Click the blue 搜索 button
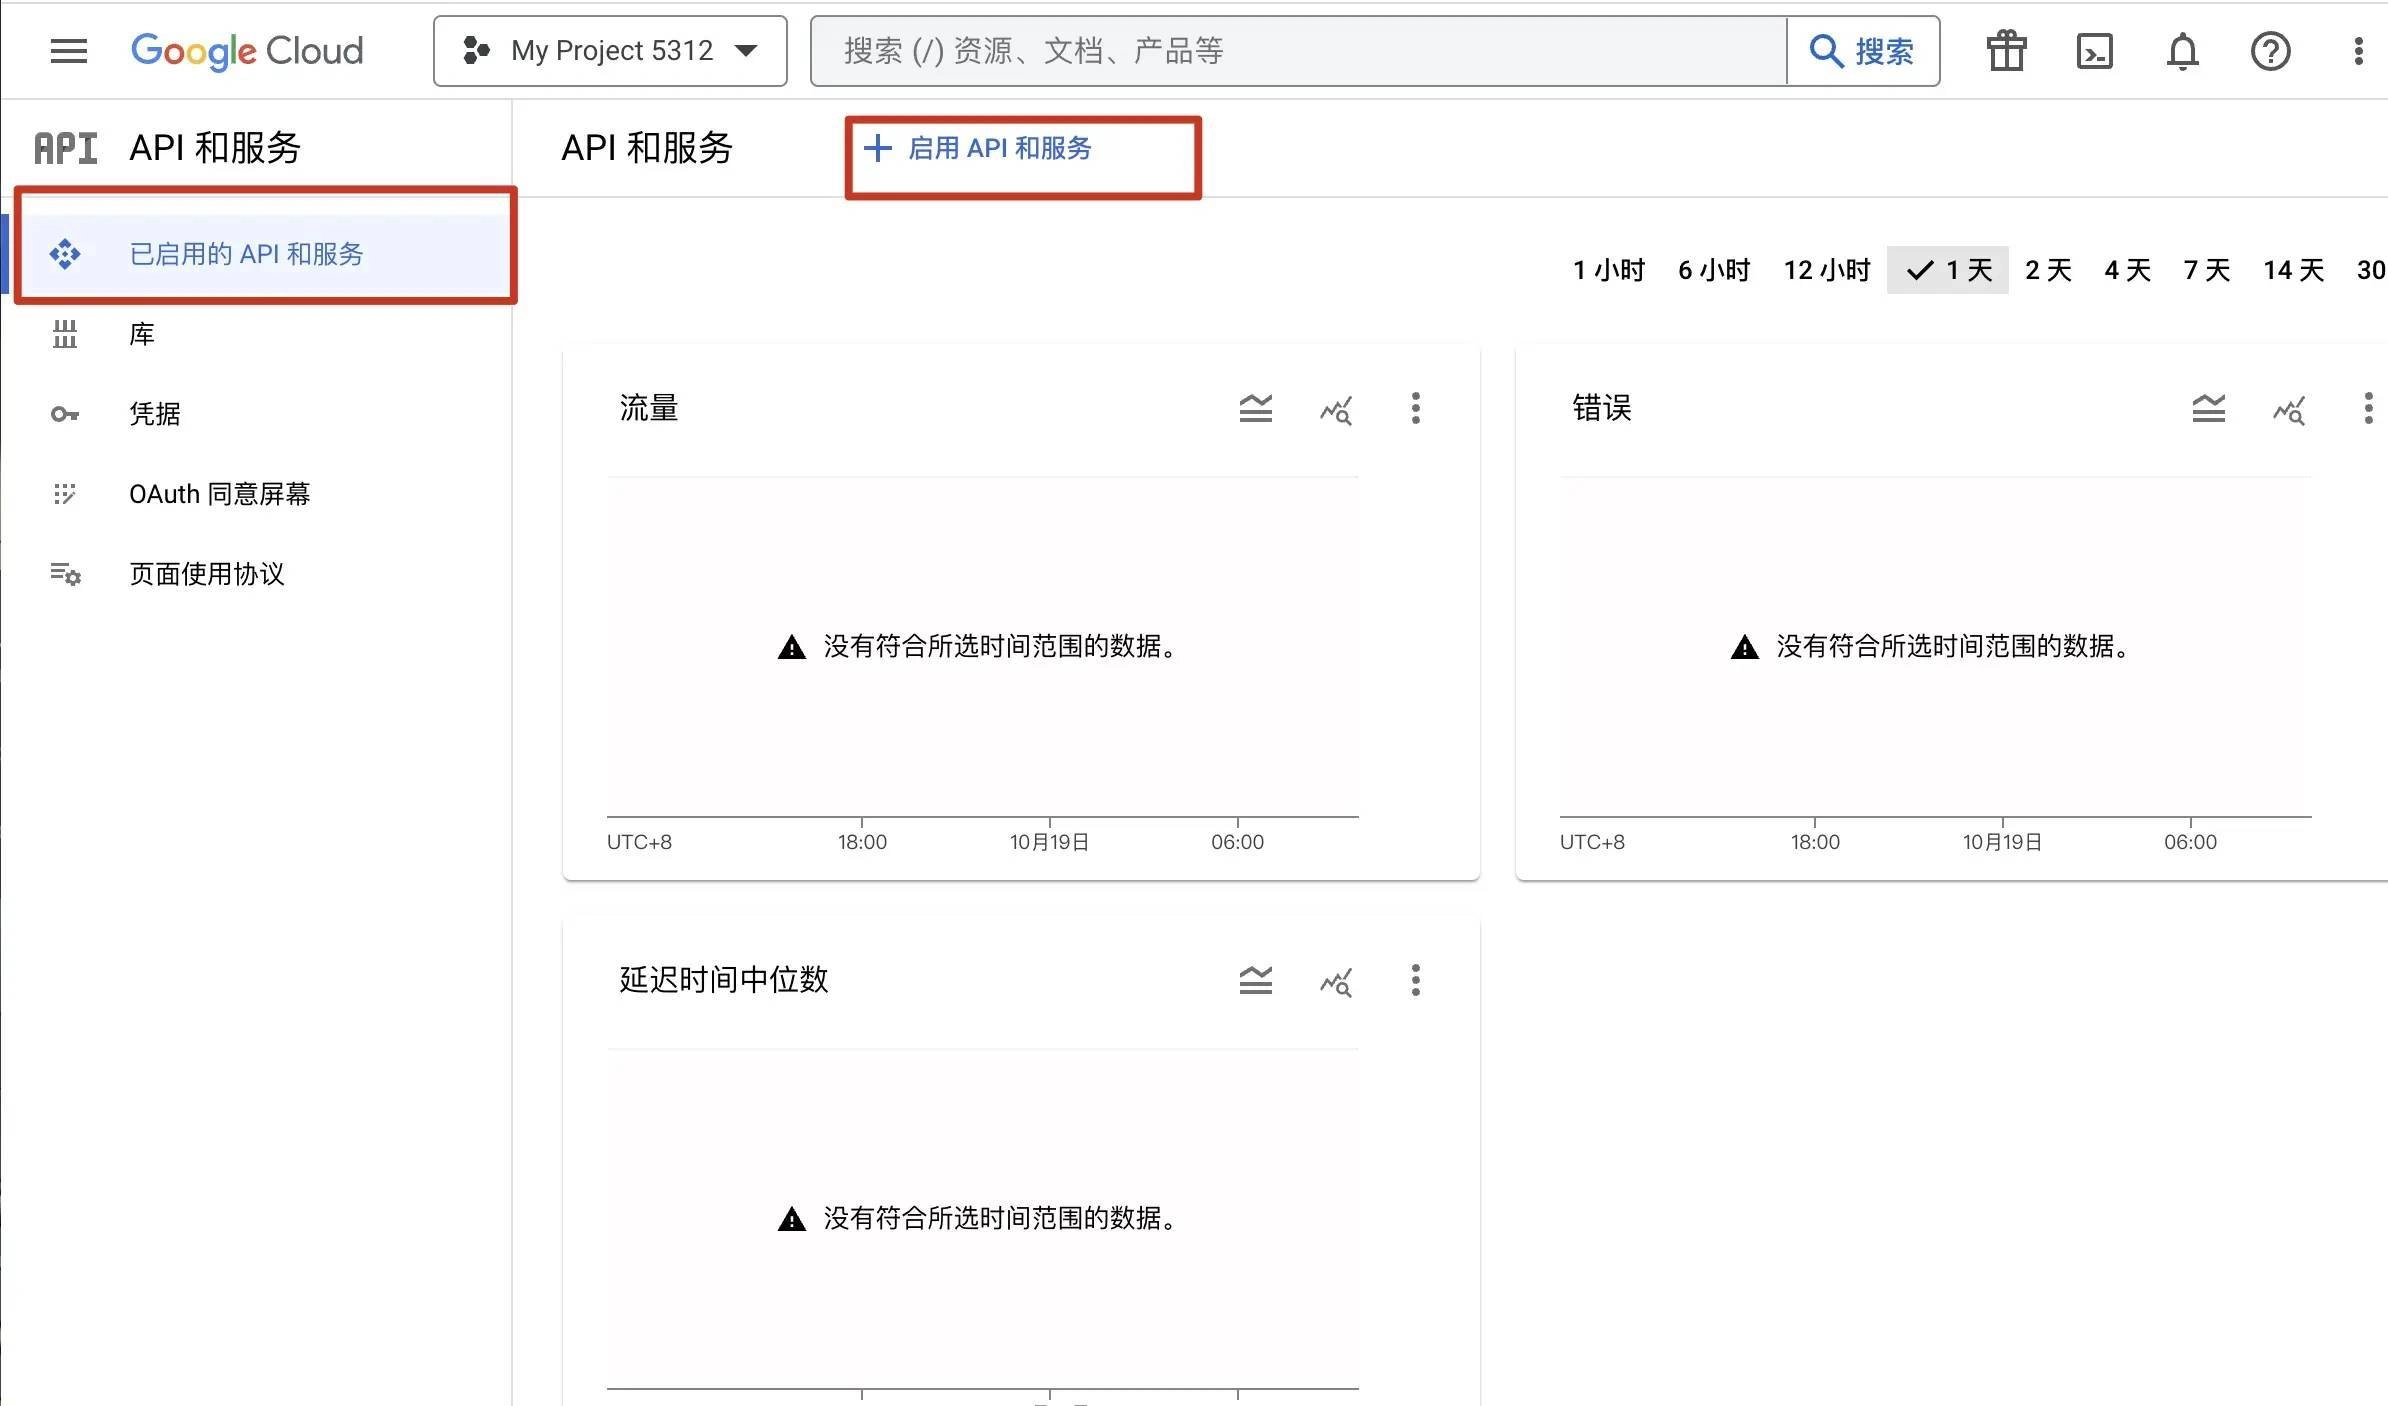 1863,51
